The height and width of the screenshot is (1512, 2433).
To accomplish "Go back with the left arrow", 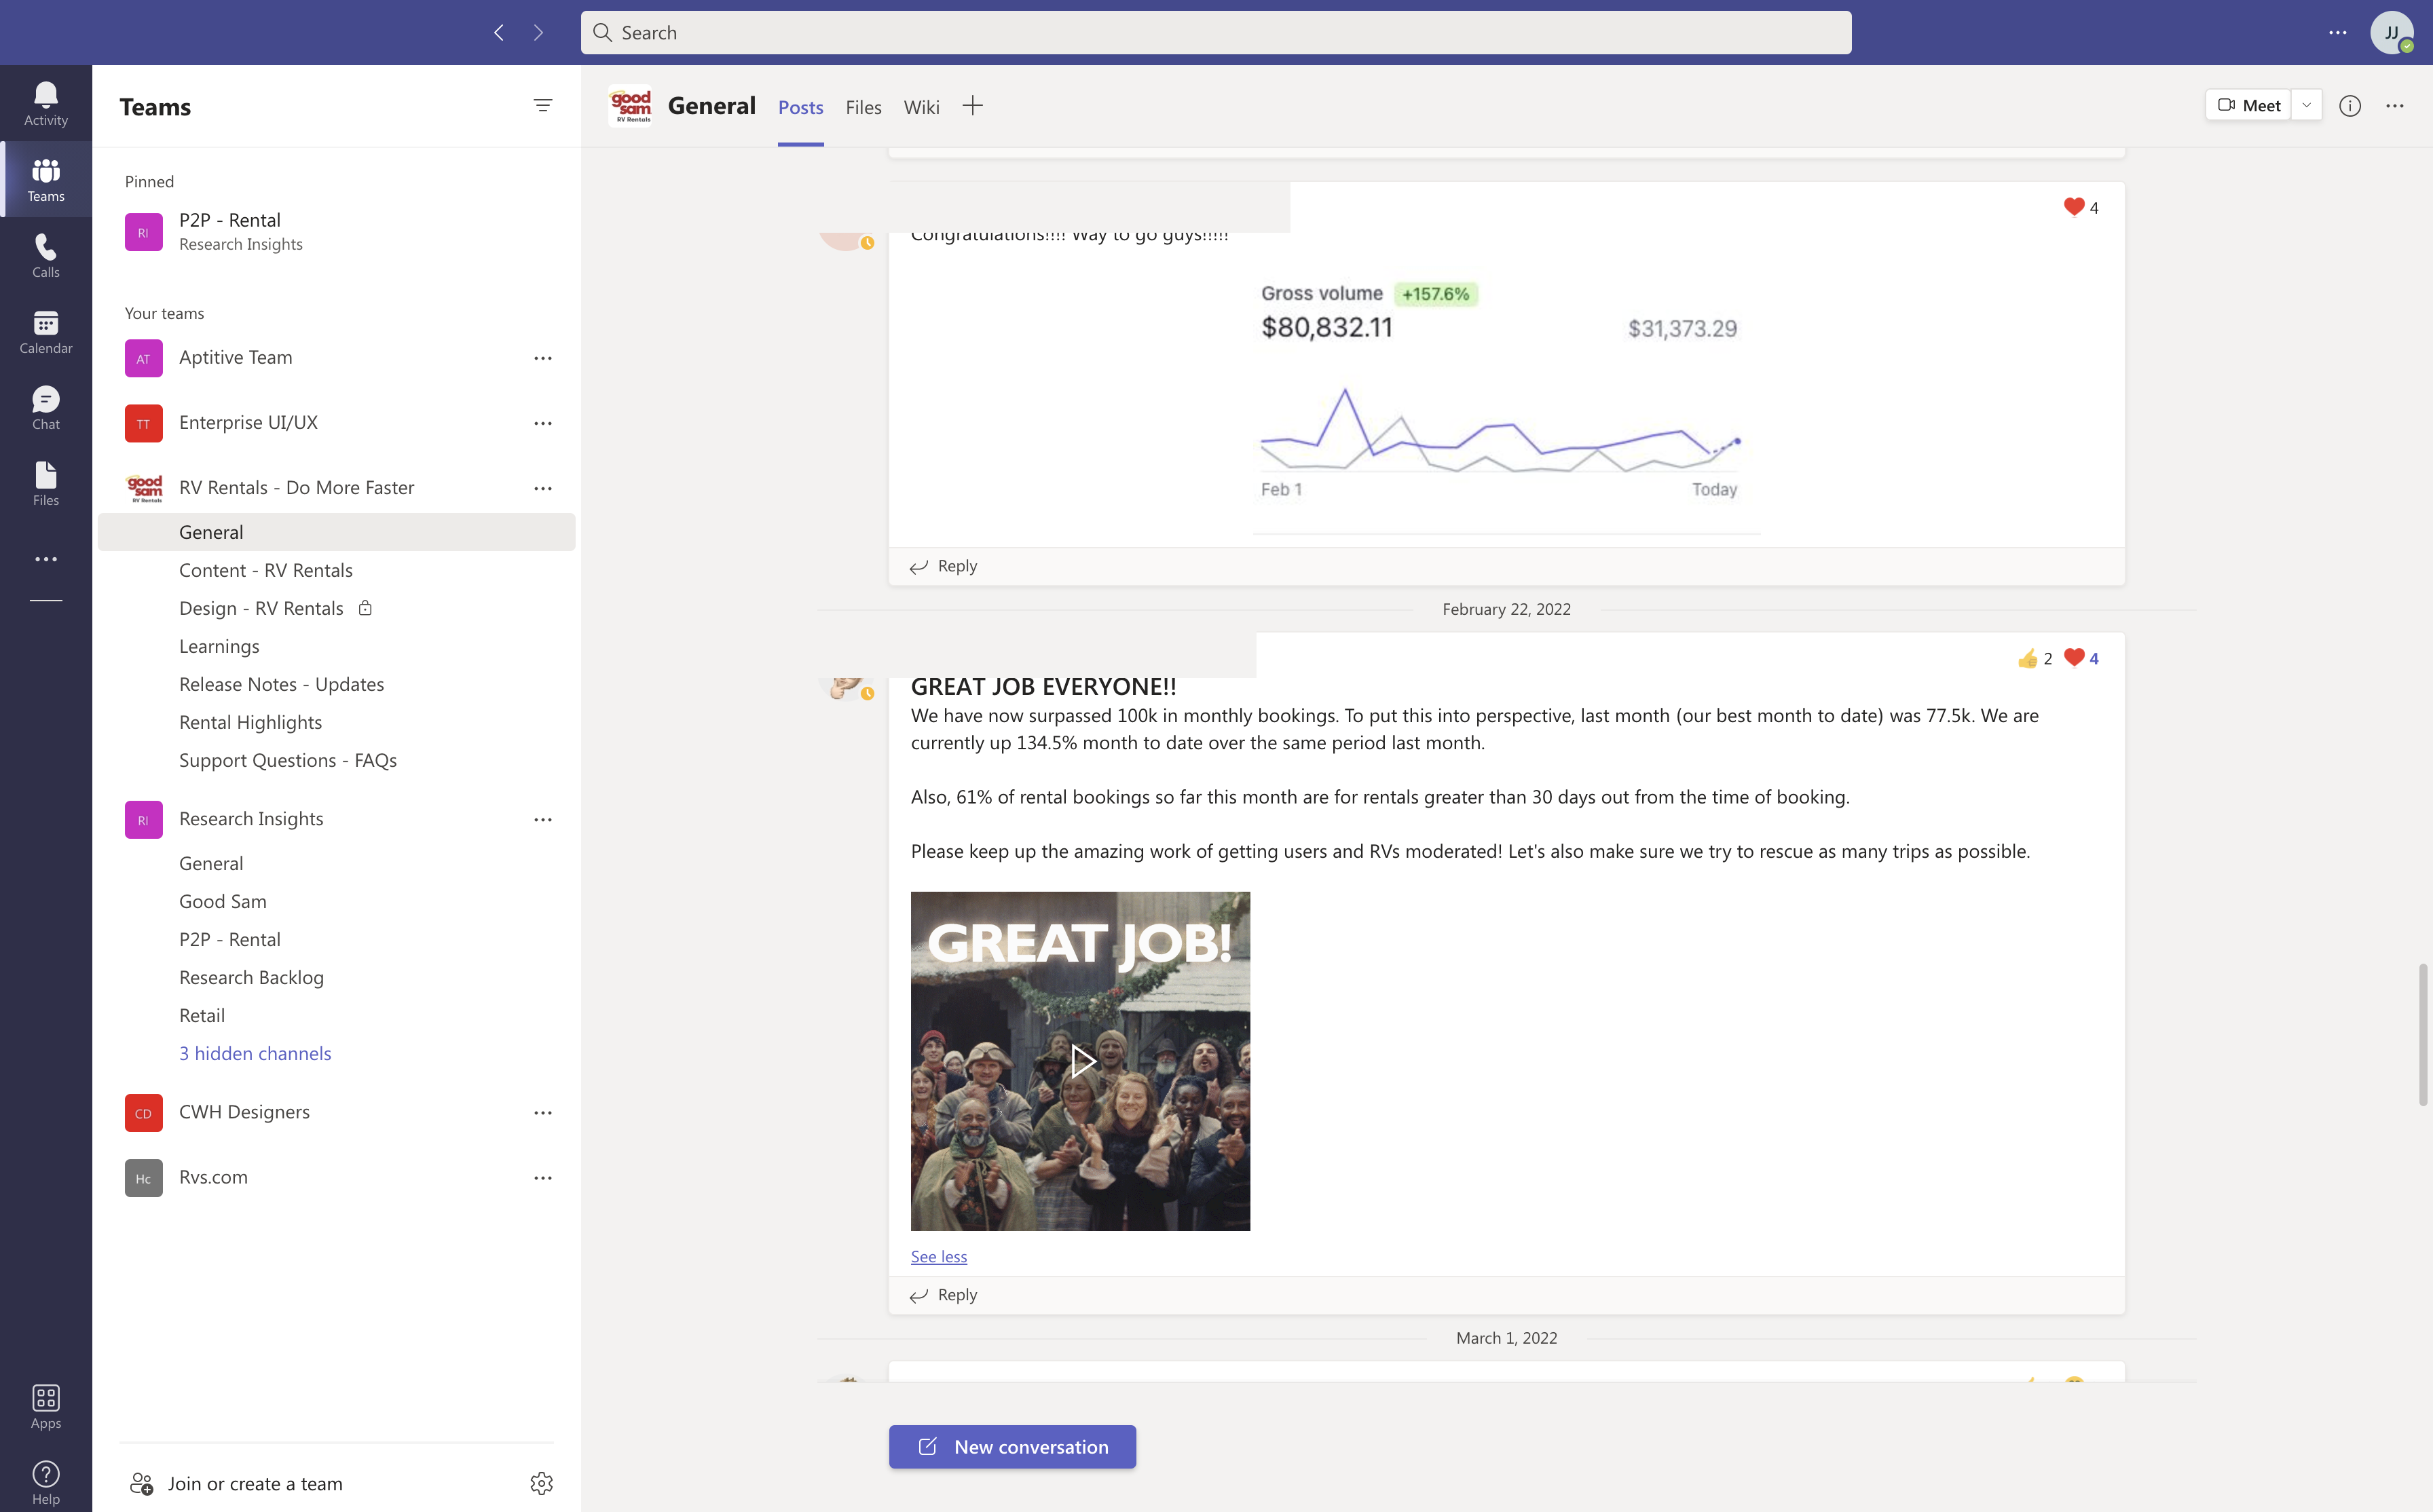I will [x=499, y=33].
